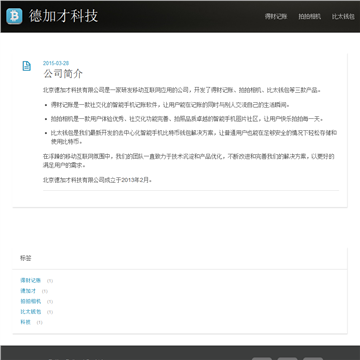
Task: Click the 标签 section heading
Action: coord(26,258)
